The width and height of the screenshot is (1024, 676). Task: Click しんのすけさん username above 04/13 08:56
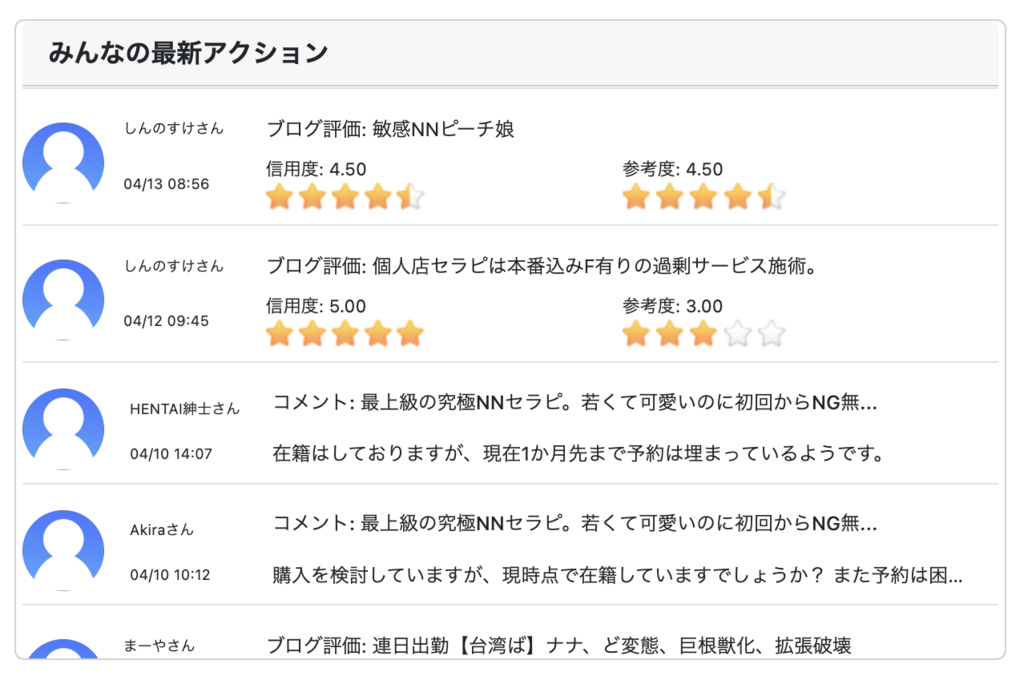click(174, 129)
